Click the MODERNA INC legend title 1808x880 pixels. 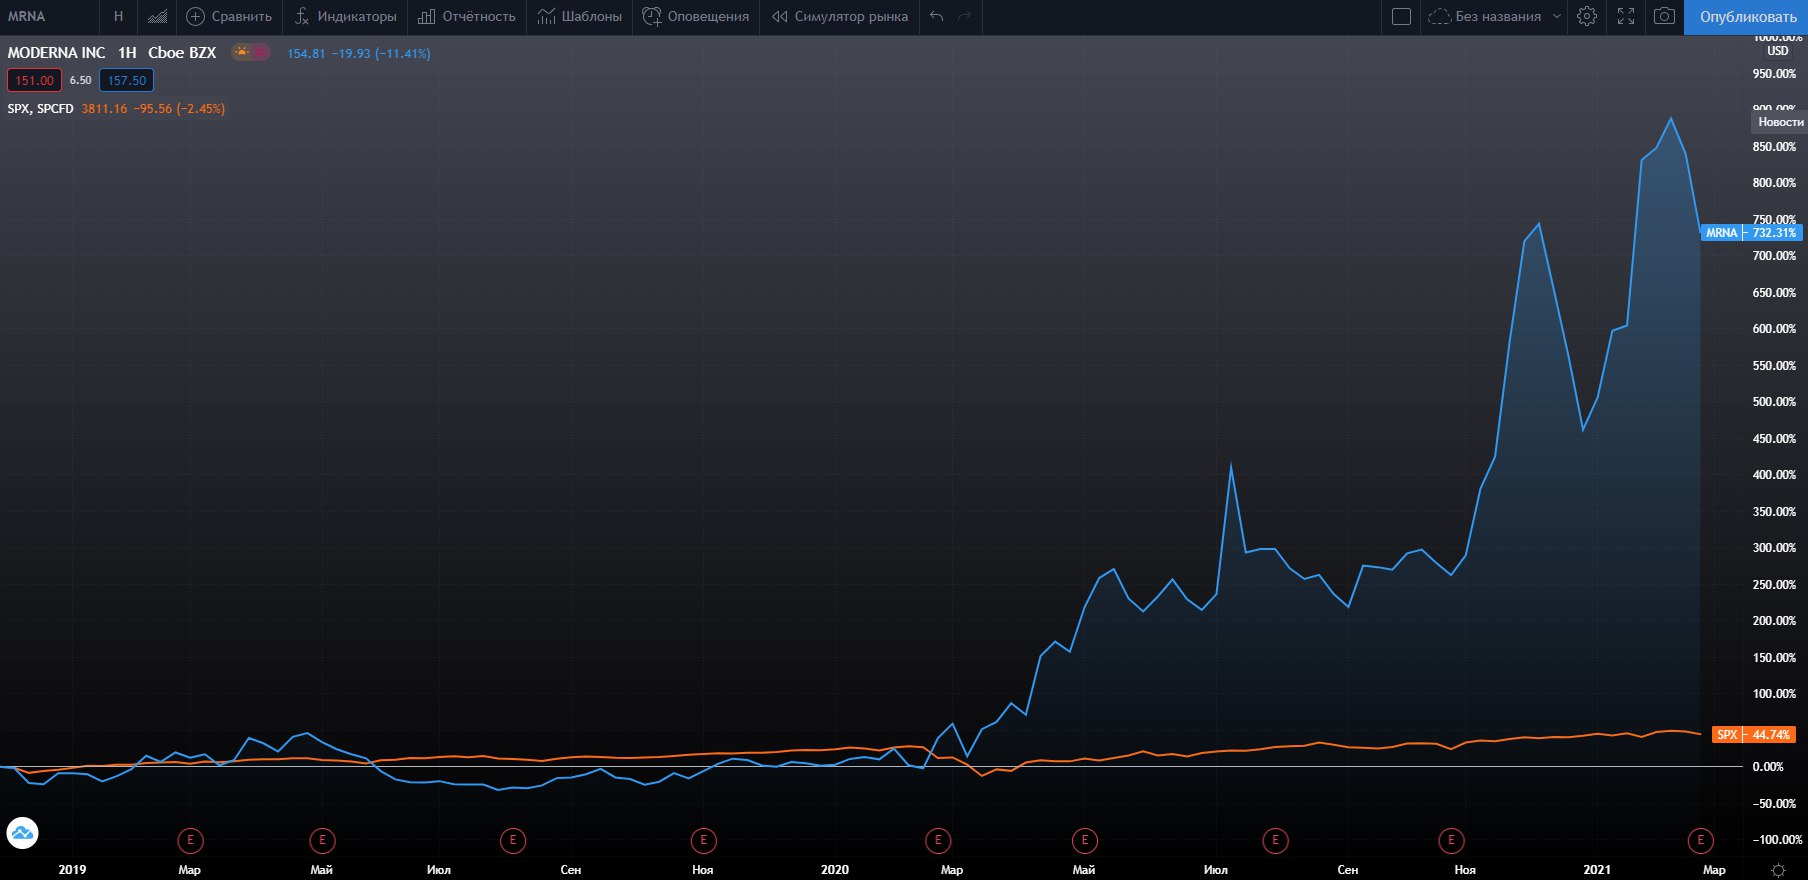pos(56,53)
